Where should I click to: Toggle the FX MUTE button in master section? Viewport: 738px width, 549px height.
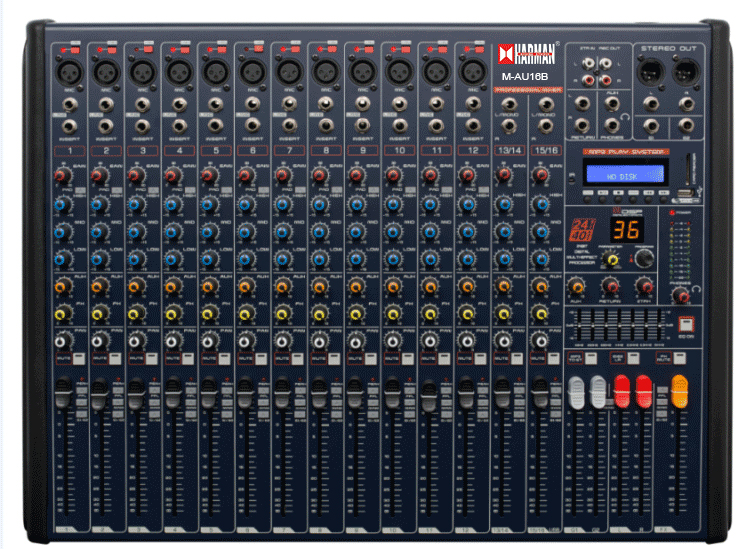tap(679, 359)
